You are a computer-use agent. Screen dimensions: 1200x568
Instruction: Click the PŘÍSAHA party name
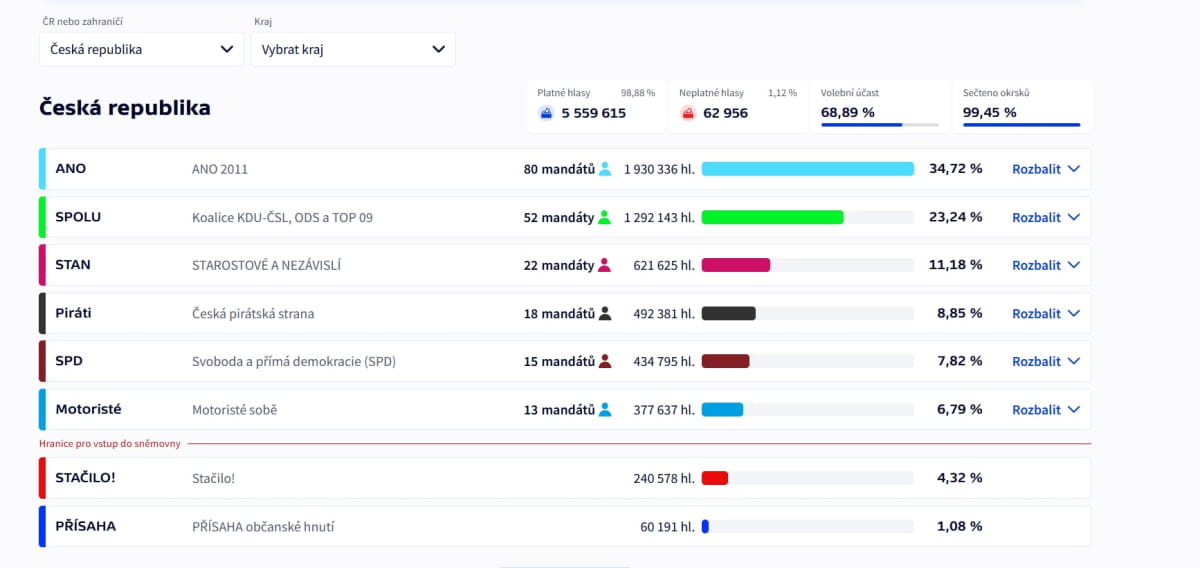(x=85, y=526)
